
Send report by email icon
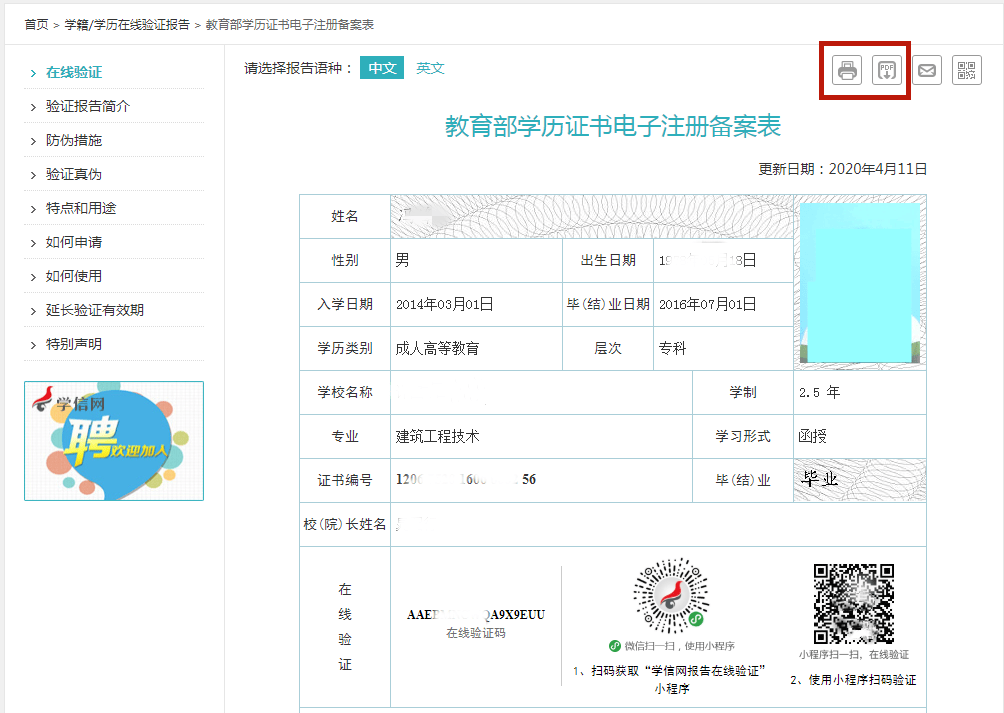927,70
